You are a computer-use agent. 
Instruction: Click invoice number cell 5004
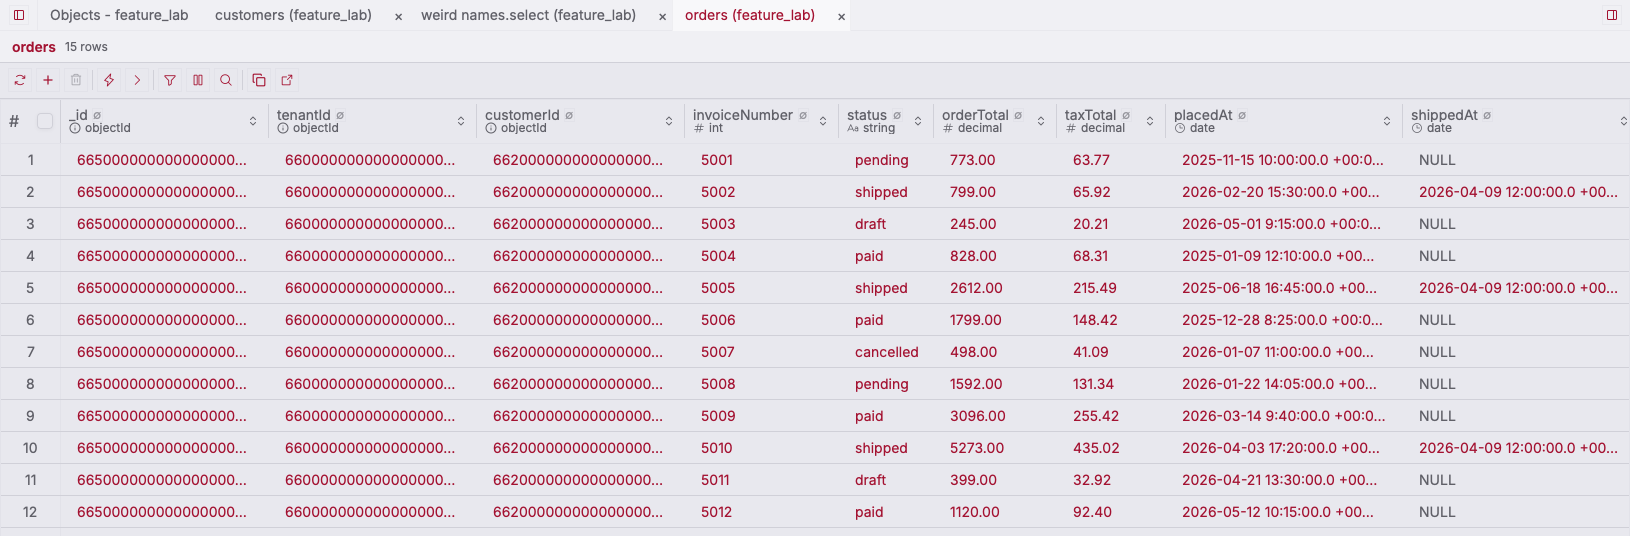click(x=761, y=256)
